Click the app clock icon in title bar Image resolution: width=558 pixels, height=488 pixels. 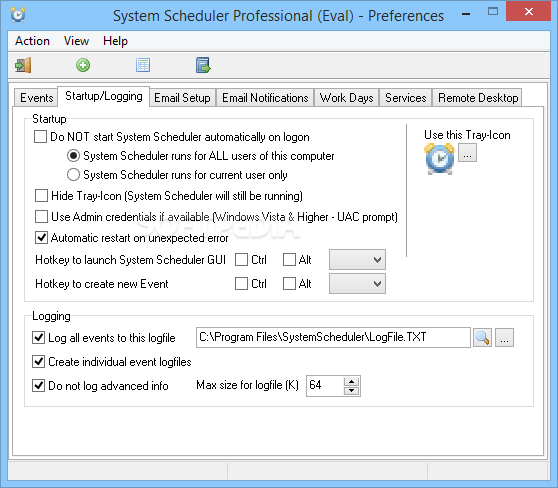18,15
